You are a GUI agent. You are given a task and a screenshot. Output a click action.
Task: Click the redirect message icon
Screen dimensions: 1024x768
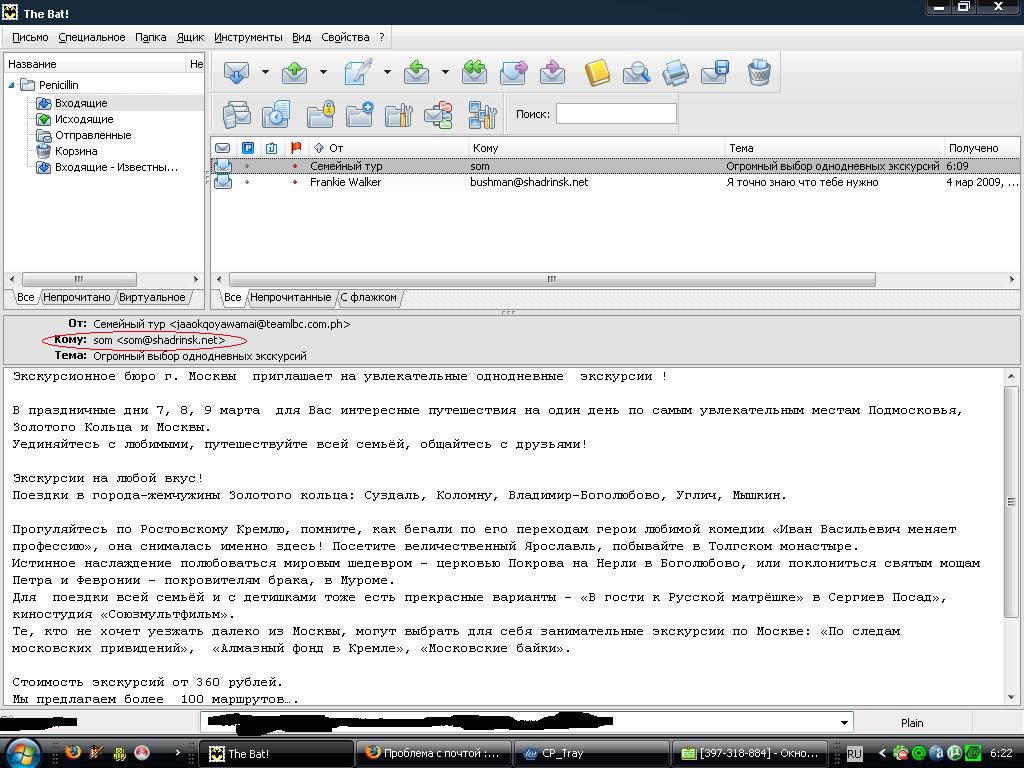pos(552,72)
